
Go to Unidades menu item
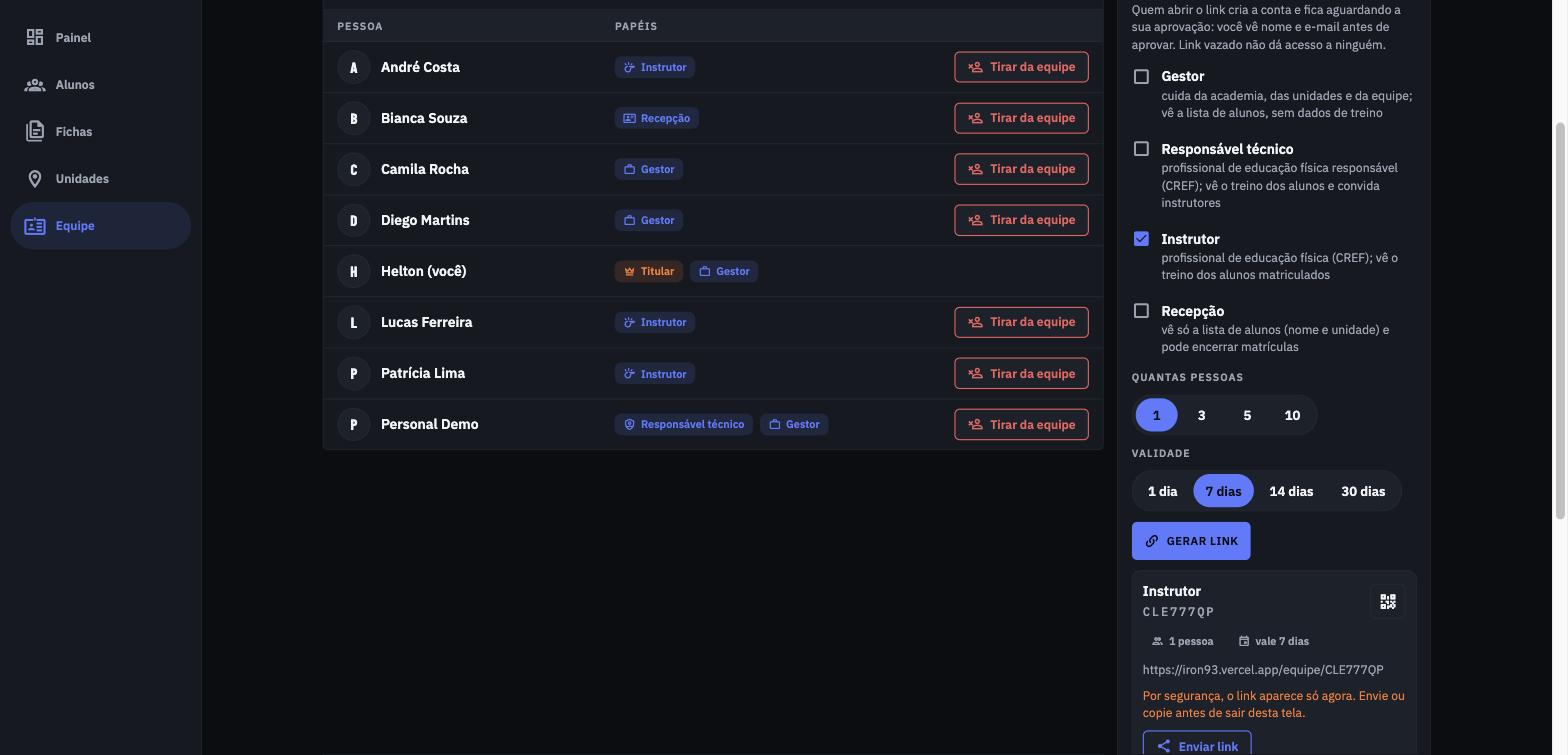click(x=100, y=179)
